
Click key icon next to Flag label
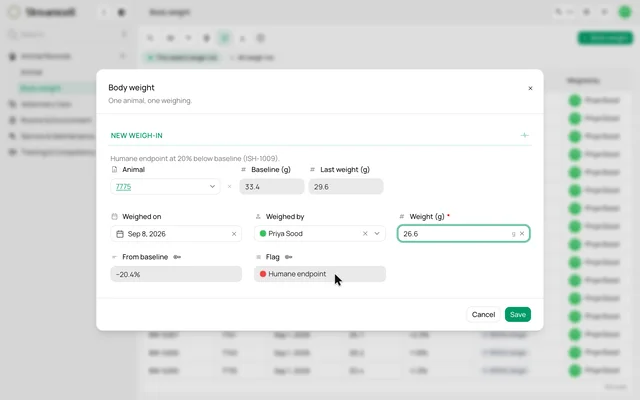point(289,257)
